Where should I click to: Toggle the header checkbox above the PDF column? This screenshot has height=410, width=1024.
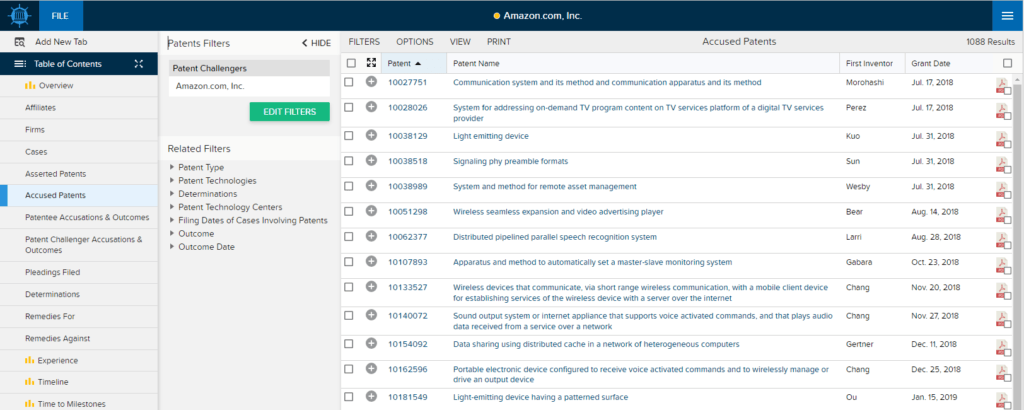1008,63
